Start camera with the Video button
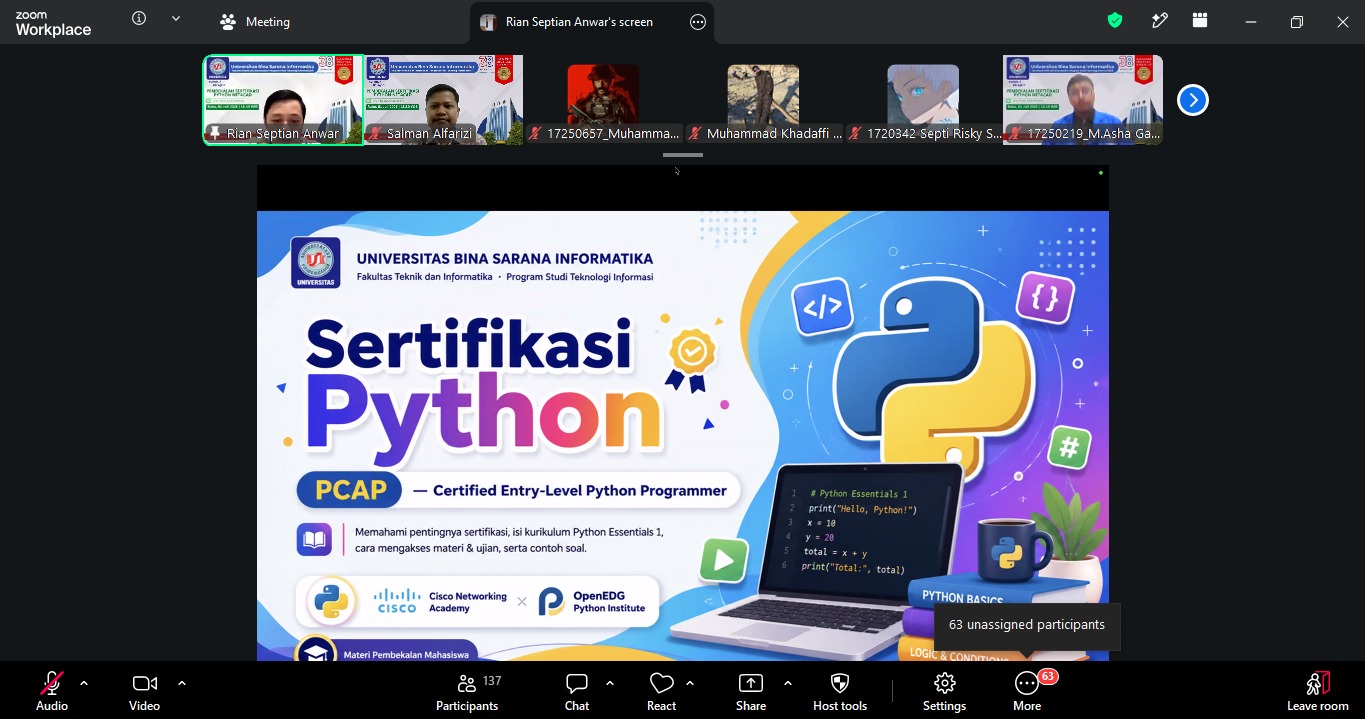1365x719 pixels. pyautogui.click(x=144, y=691)
